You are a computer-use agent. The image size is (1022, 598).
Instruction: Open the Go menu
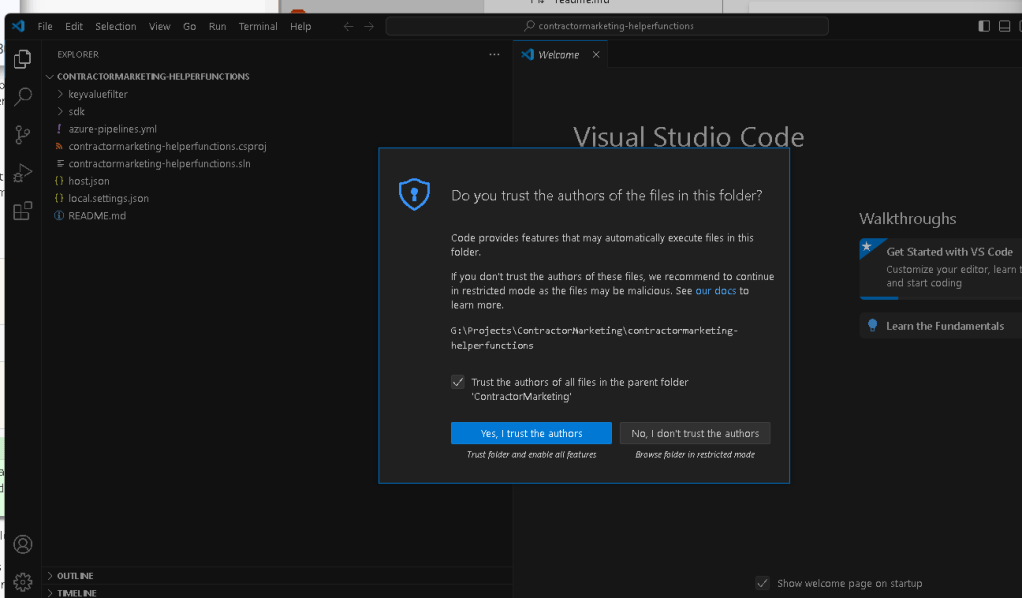[x=189, y=27]
